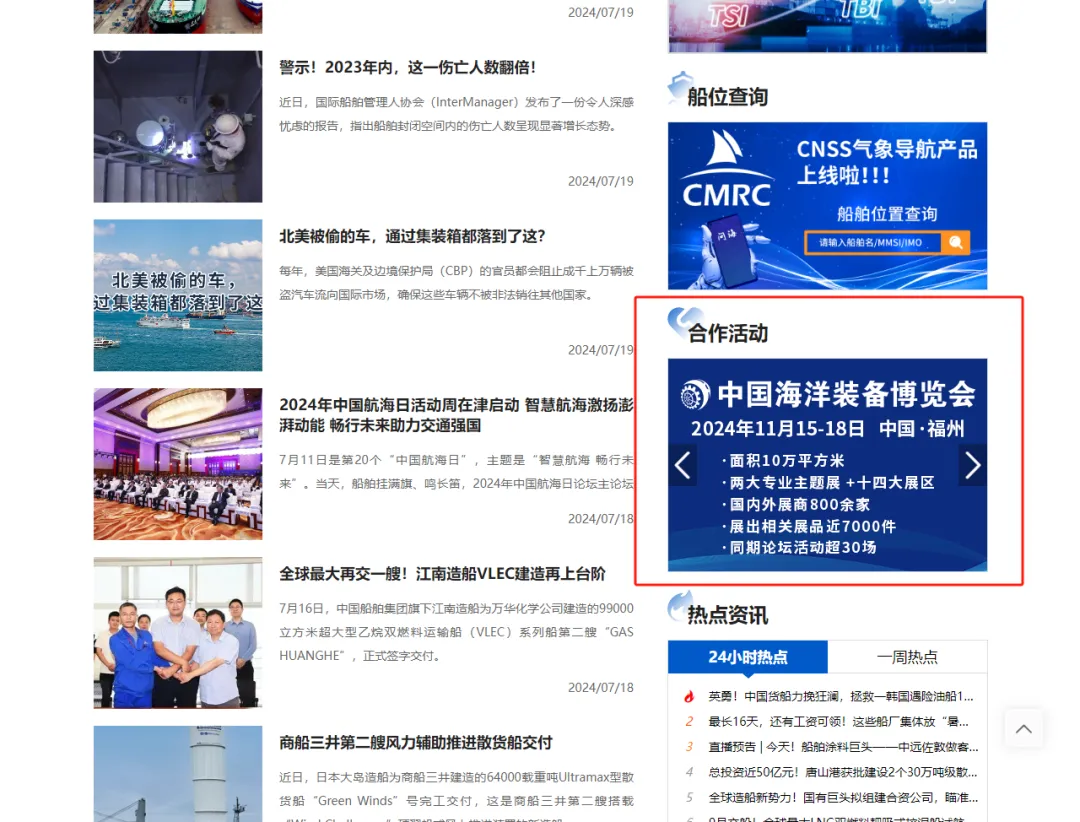Click the handshake group photo thumbnail
This screenshot has height=822, width=1080.
click(178, 633)
